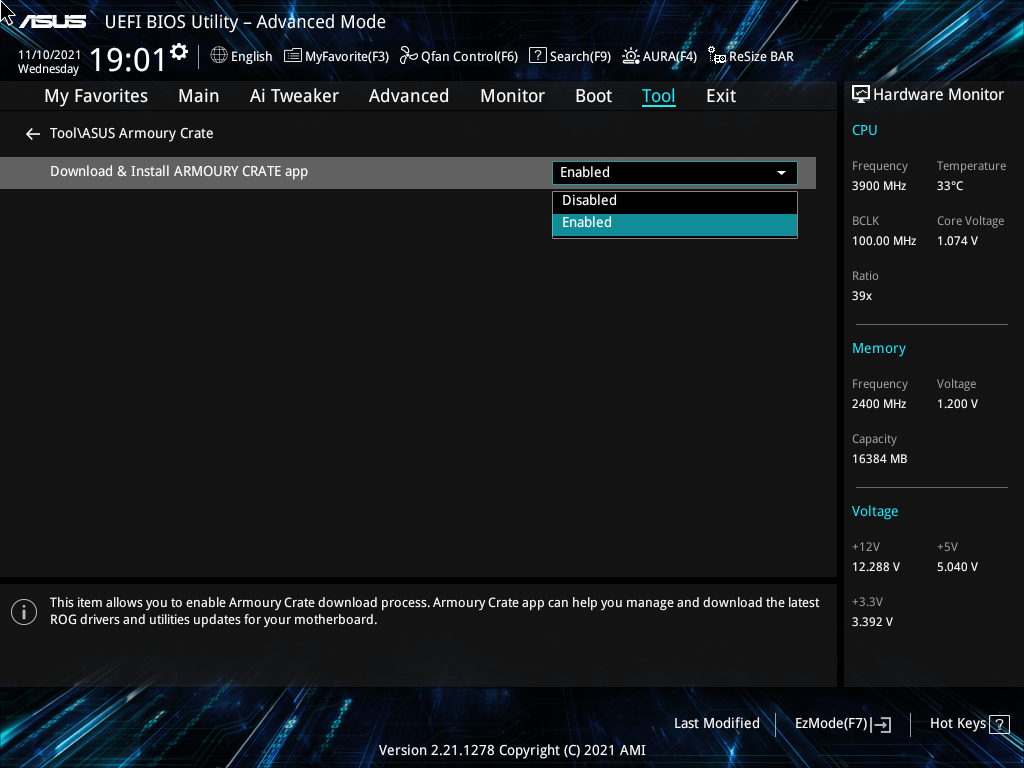Switch to the My Favorites tab

[x=96, y=96]
